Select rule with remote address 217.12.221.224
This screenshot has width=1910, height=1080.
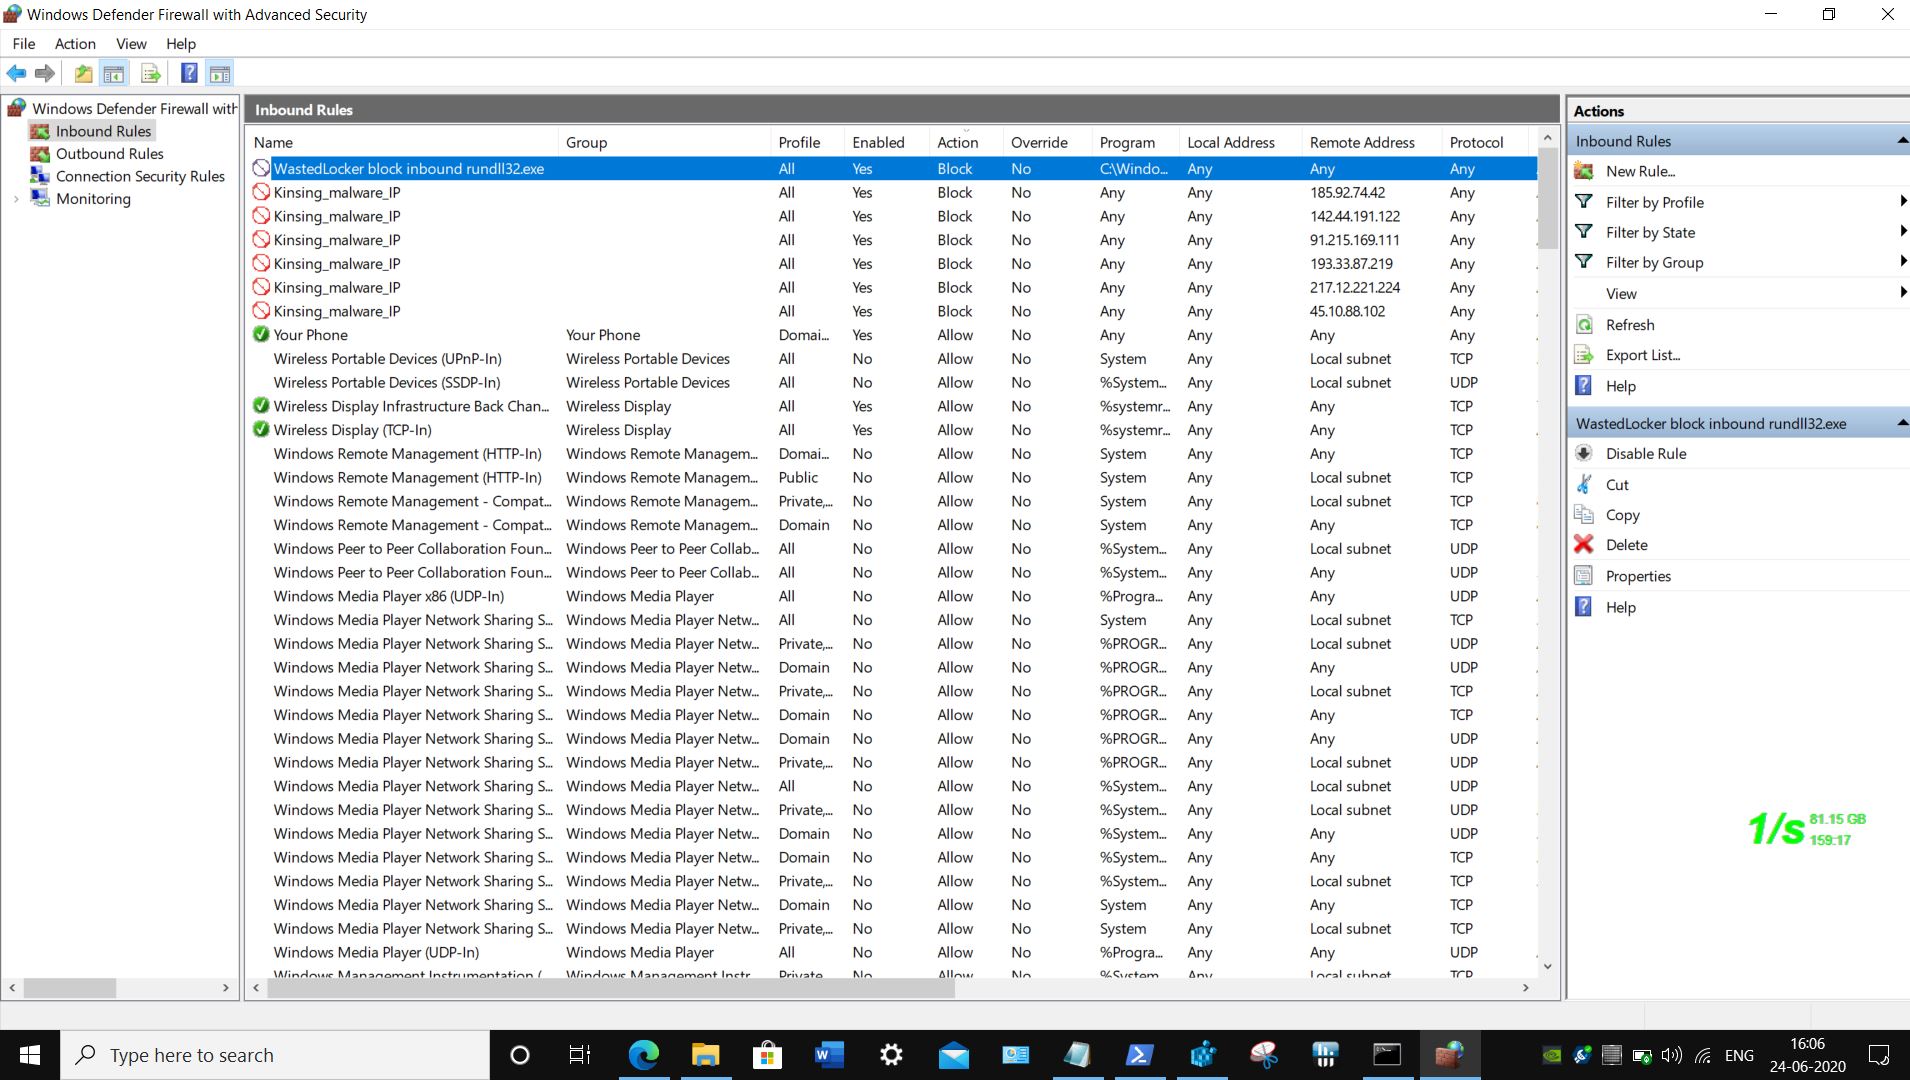tap(892, 287)
